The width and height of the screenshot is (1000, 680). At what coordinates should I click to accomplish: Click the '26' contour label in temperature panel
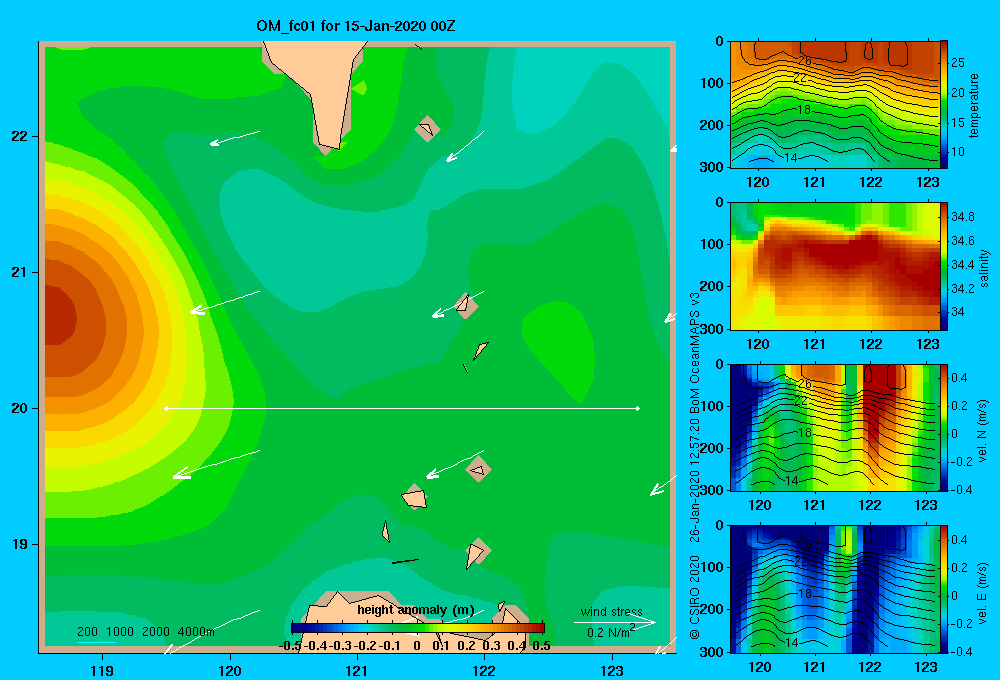tap(804, 61)
